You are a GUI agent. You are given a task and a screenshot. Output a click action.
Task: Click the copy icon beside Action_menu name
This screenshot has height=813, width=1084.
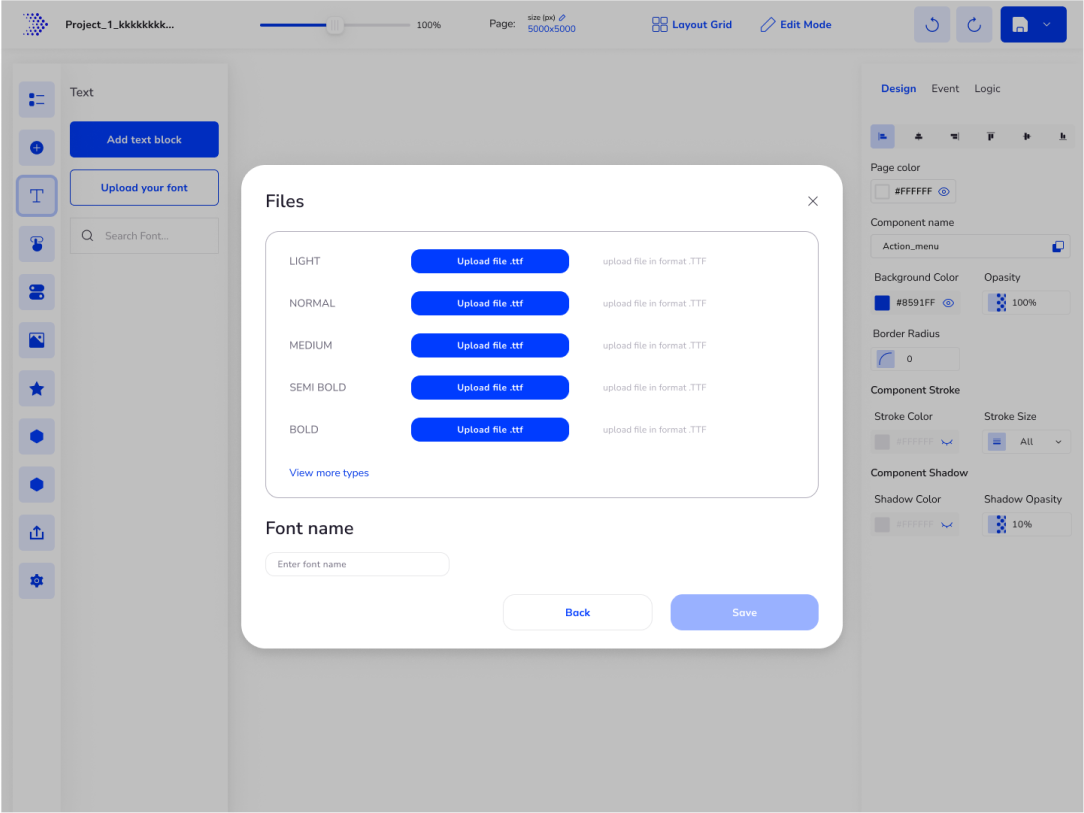pos(1055,245)
